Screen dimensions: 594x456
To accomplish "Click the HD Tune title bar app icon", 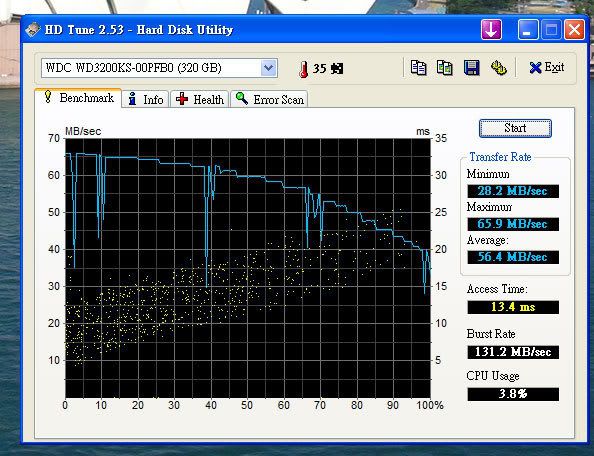I will point(33,30).
